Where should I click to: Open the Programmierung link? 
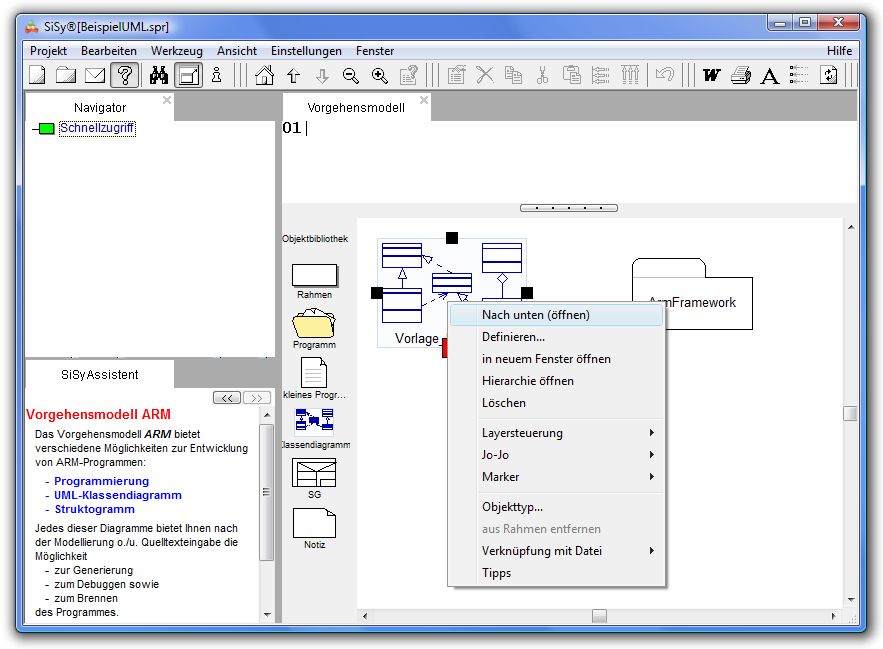tap(101, 481)
